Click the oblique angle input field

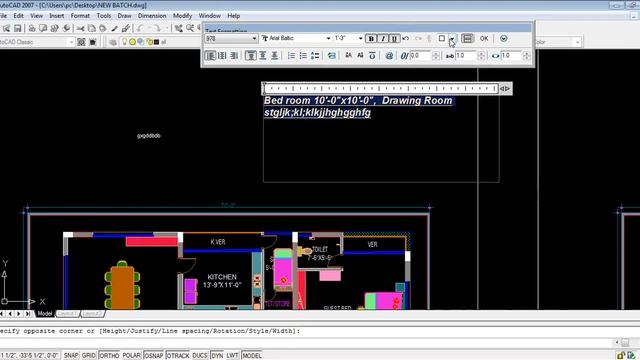pyautogui.click(x=420, y=56)
